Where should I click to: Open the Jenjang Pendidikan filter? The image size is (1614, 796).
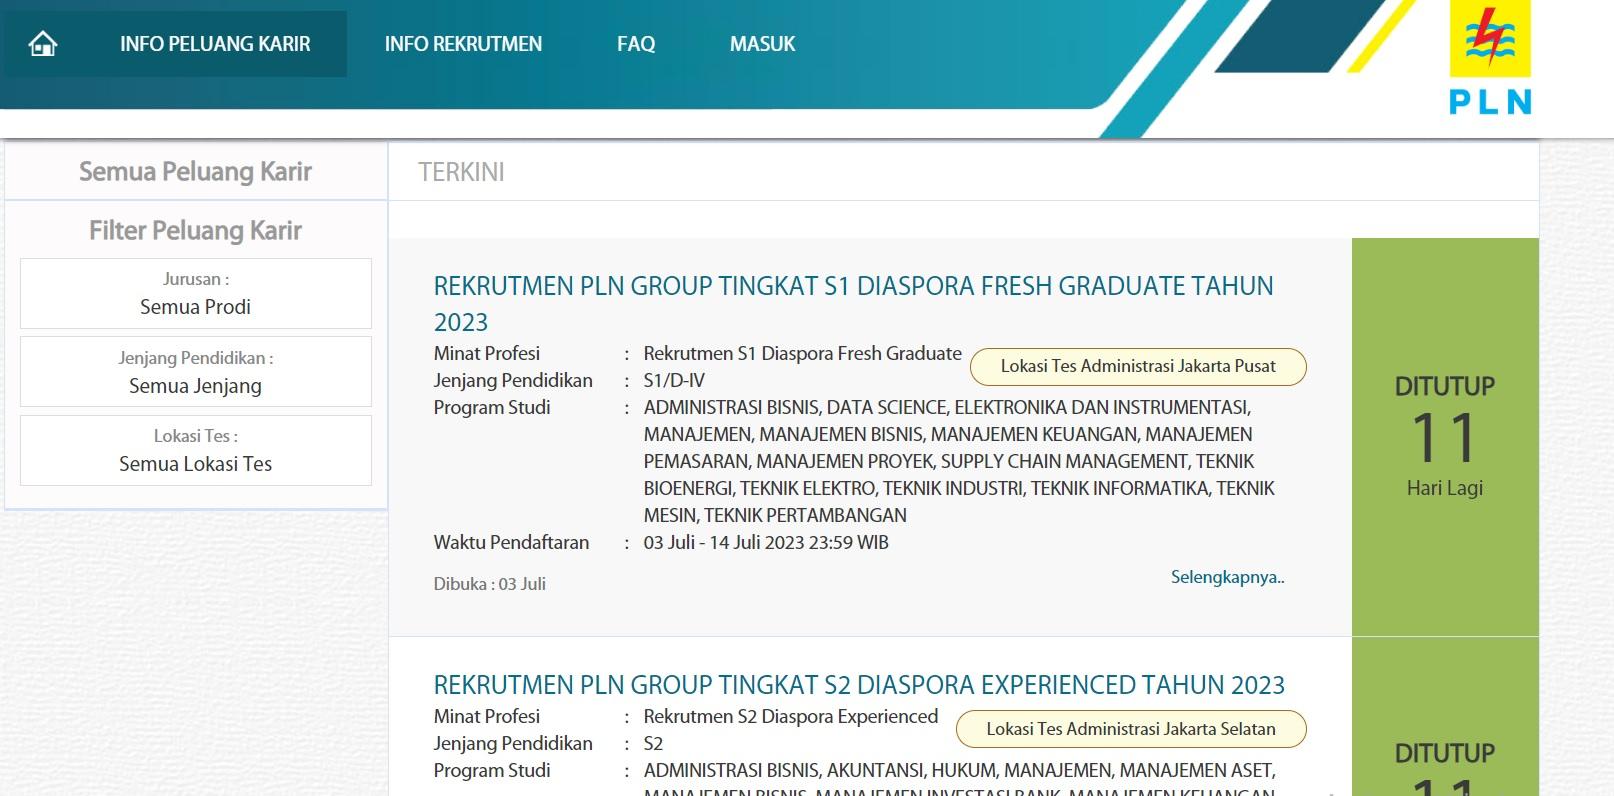click(196, 372)
